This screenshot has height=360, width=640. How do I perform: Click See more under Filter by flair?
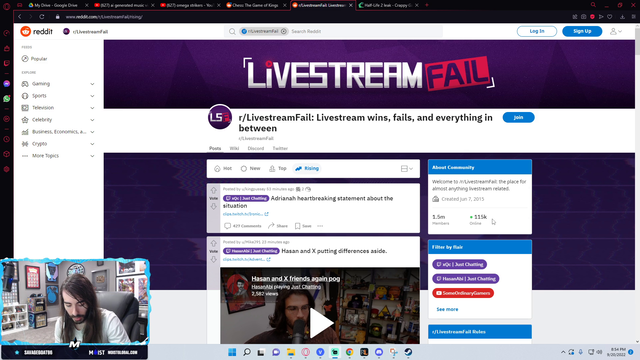(x=447, y=309)
